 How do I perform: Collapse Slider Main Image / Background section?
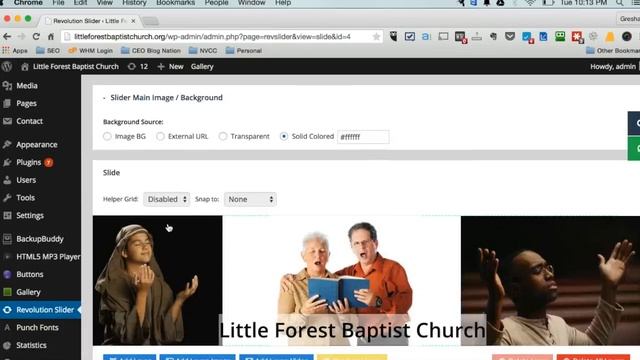(104, 98)
